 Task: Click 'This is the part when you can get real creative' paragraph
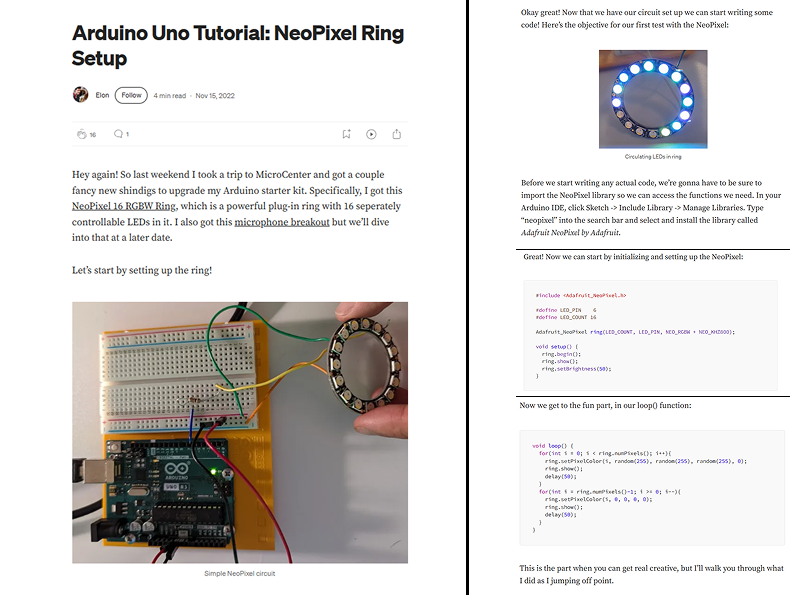coord(651,574)
